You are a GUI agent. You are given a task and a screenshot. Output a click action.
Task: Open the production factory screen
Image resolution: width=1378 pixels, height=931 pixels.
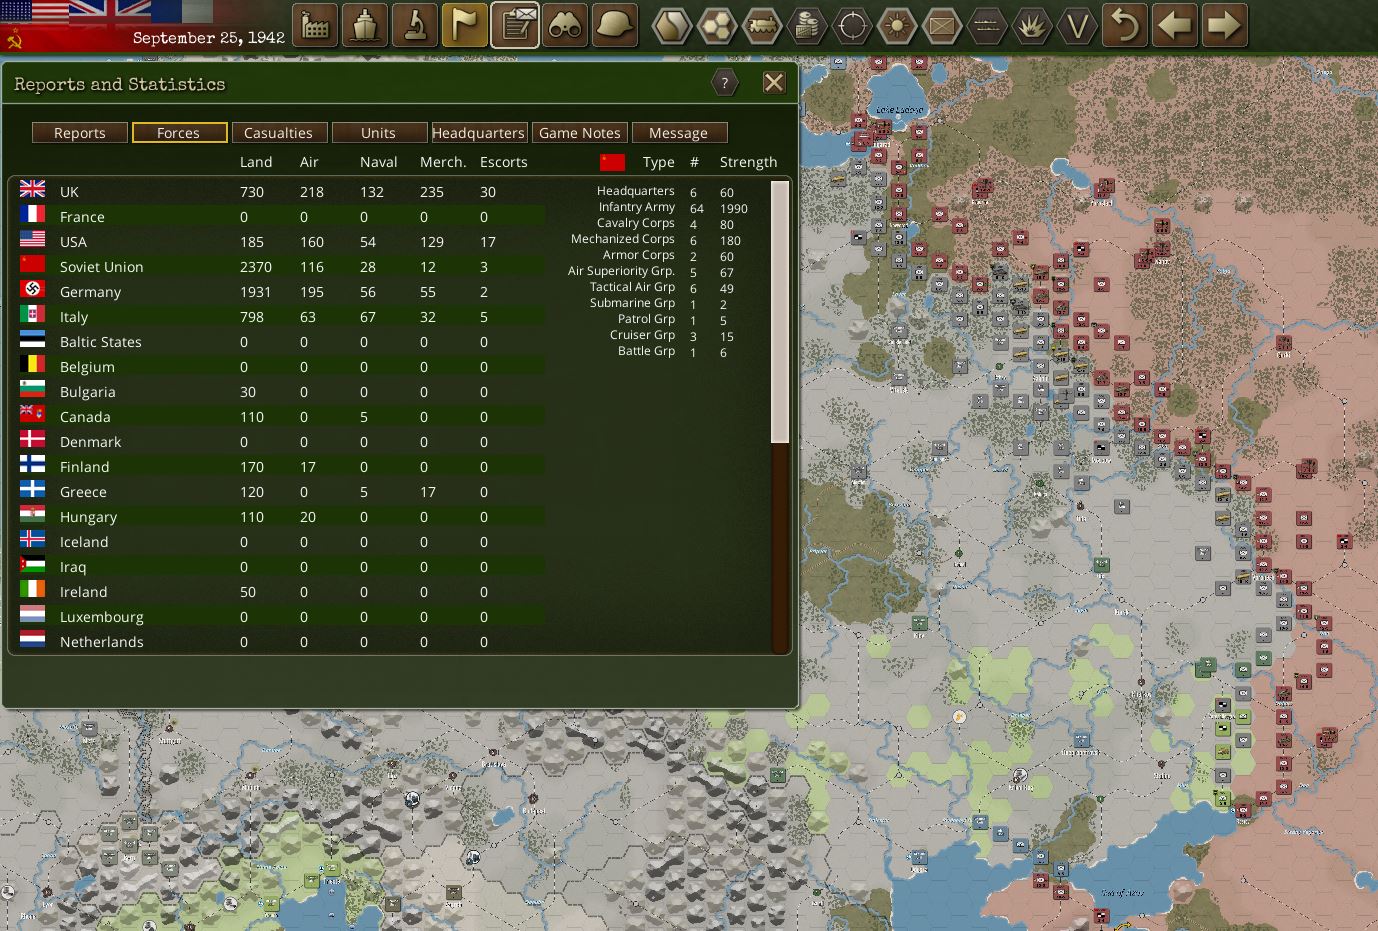tap(315, 25)
